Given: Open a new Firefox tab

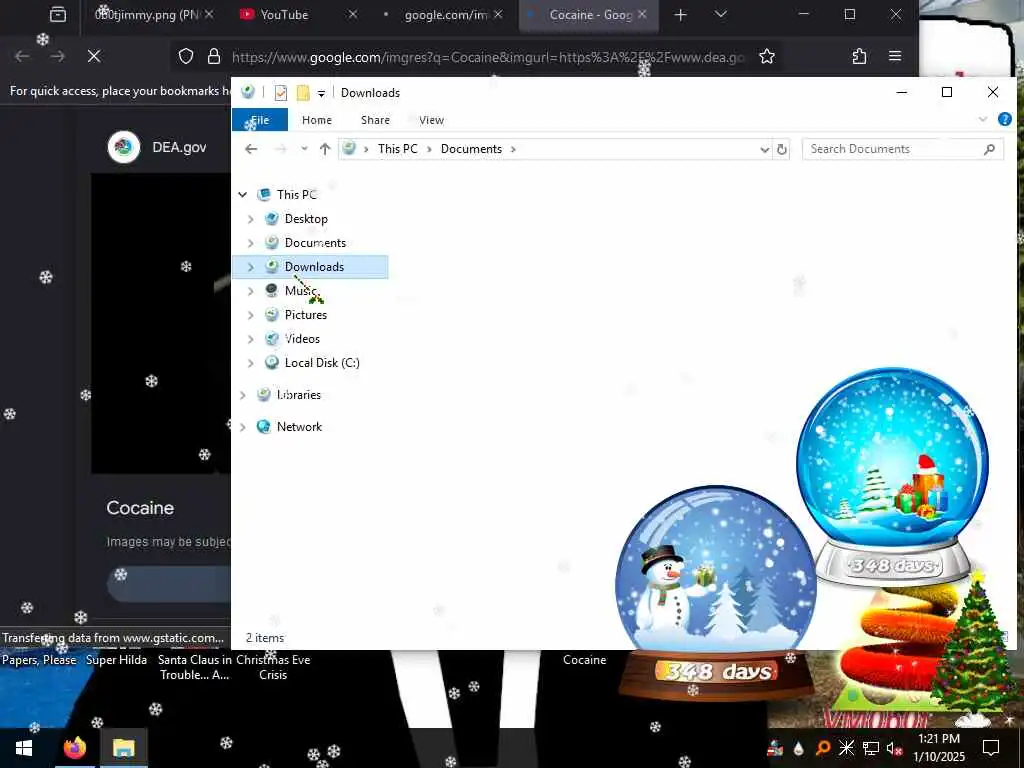Looking at the screenshot, I should (x=680, y=15).
